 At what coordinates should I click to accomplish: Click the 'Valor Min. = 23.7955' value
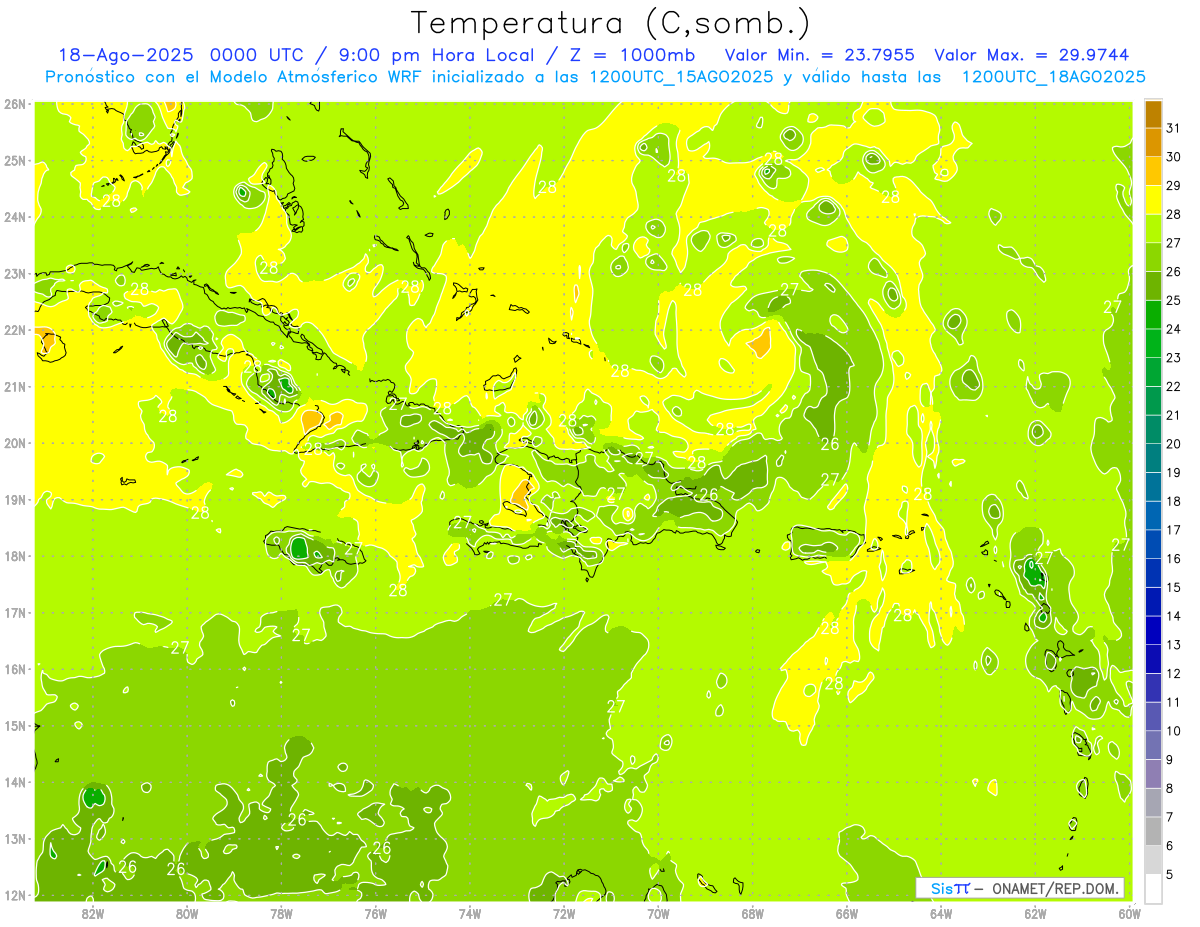click(x=819, y=55)
